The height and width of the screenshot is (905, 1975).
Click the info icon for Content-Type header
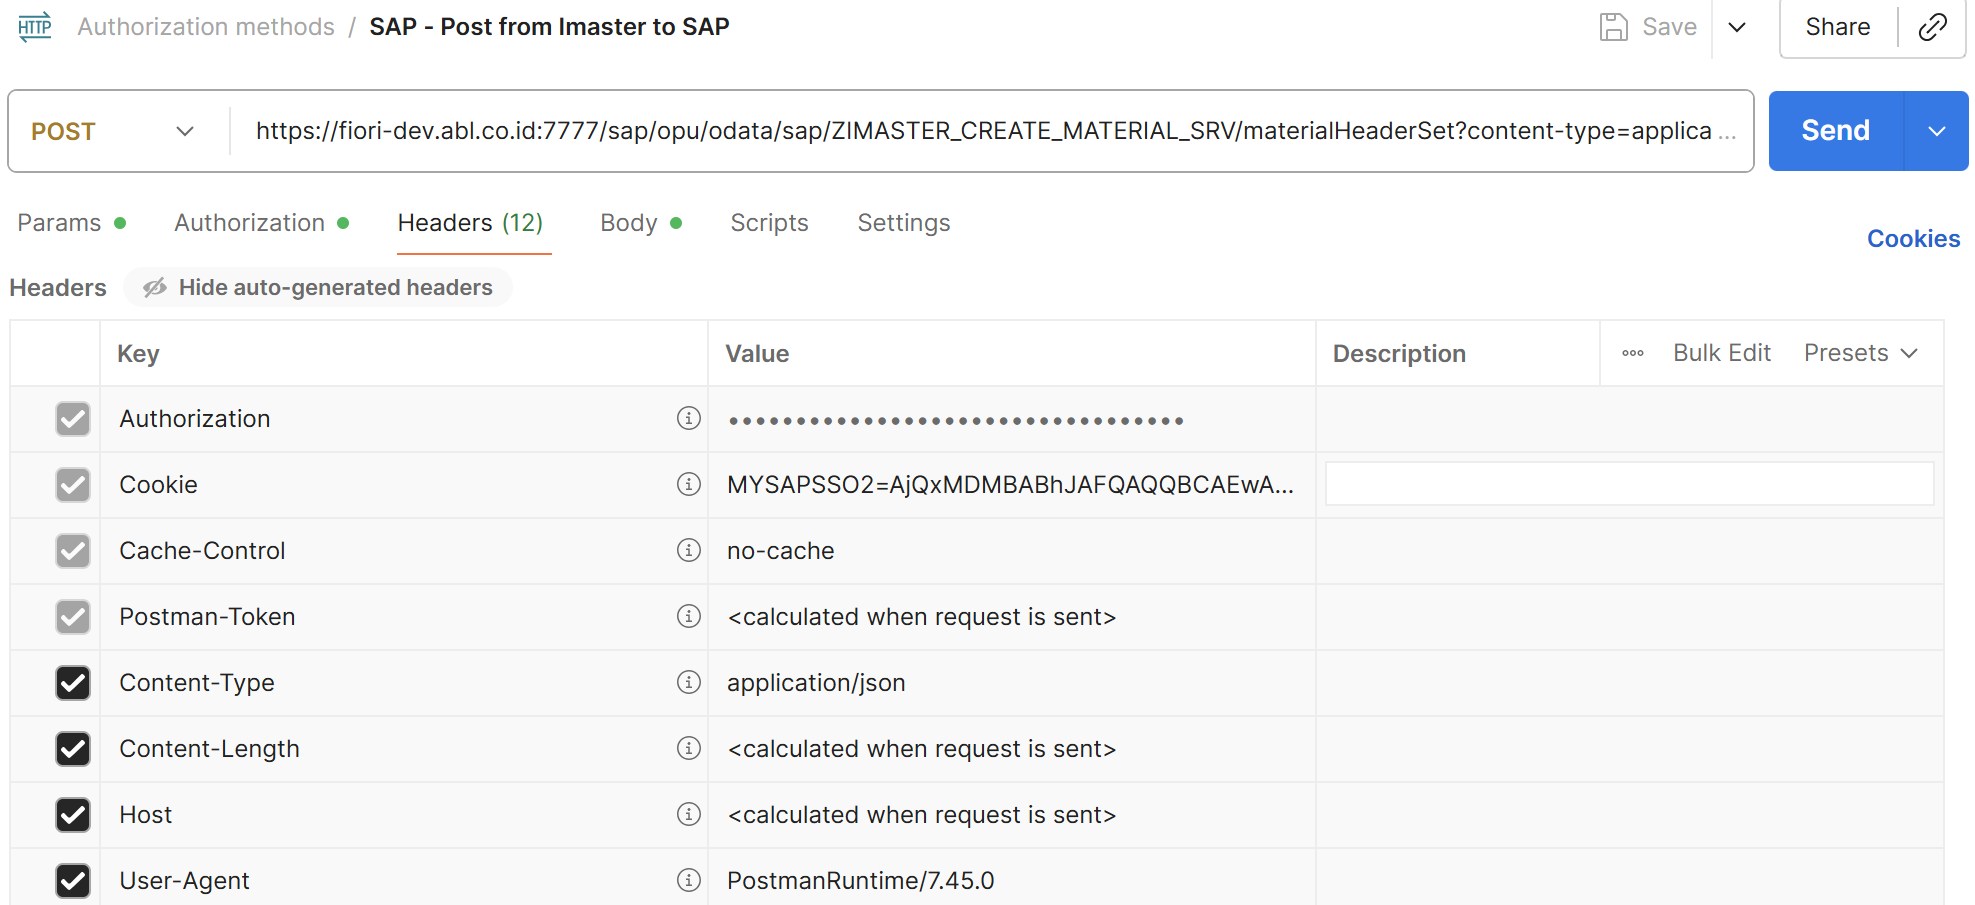[689, 682]
